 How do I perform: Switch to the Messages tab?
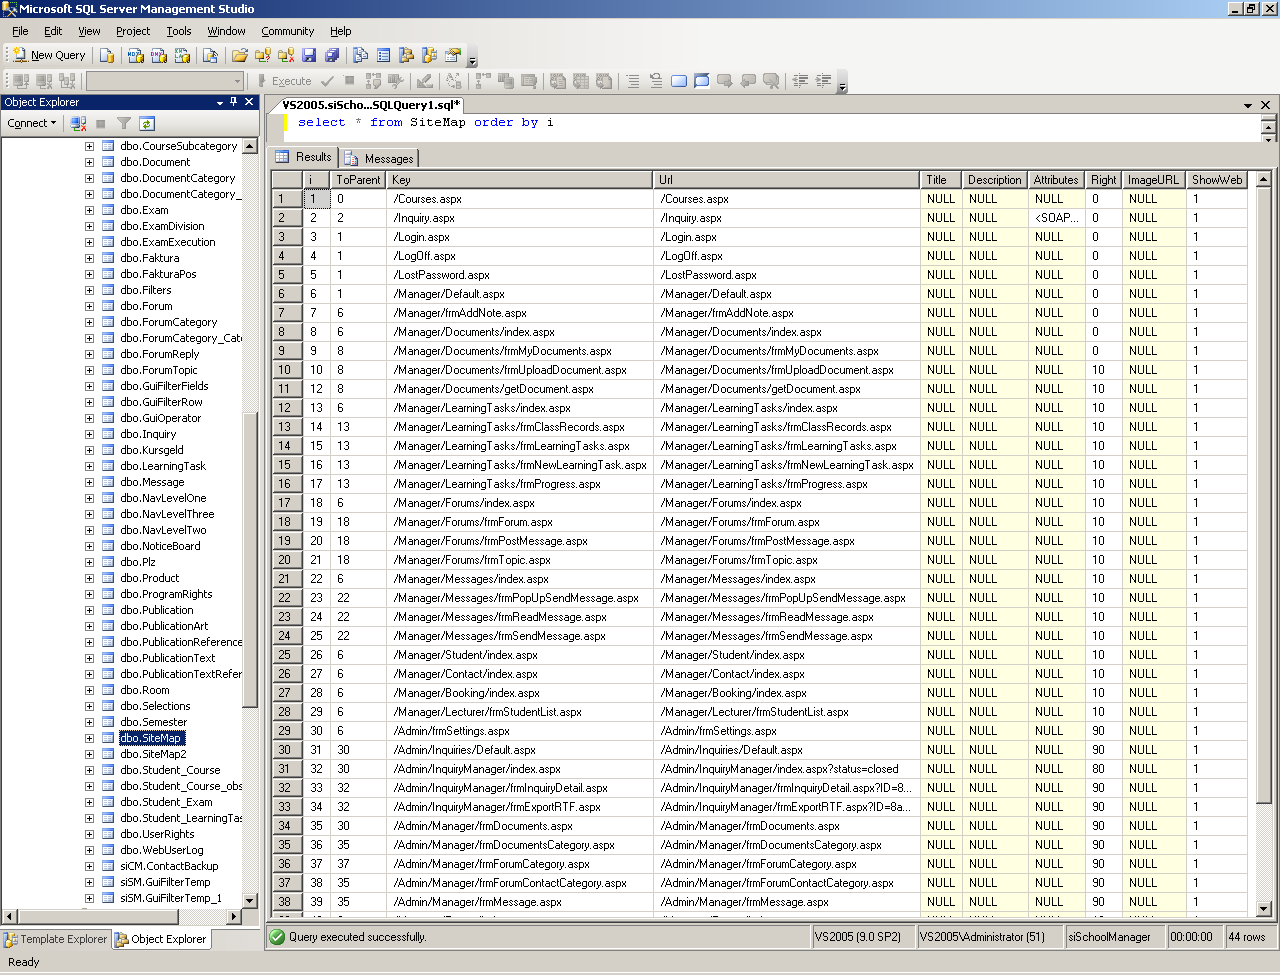click(x=380, y=158)
